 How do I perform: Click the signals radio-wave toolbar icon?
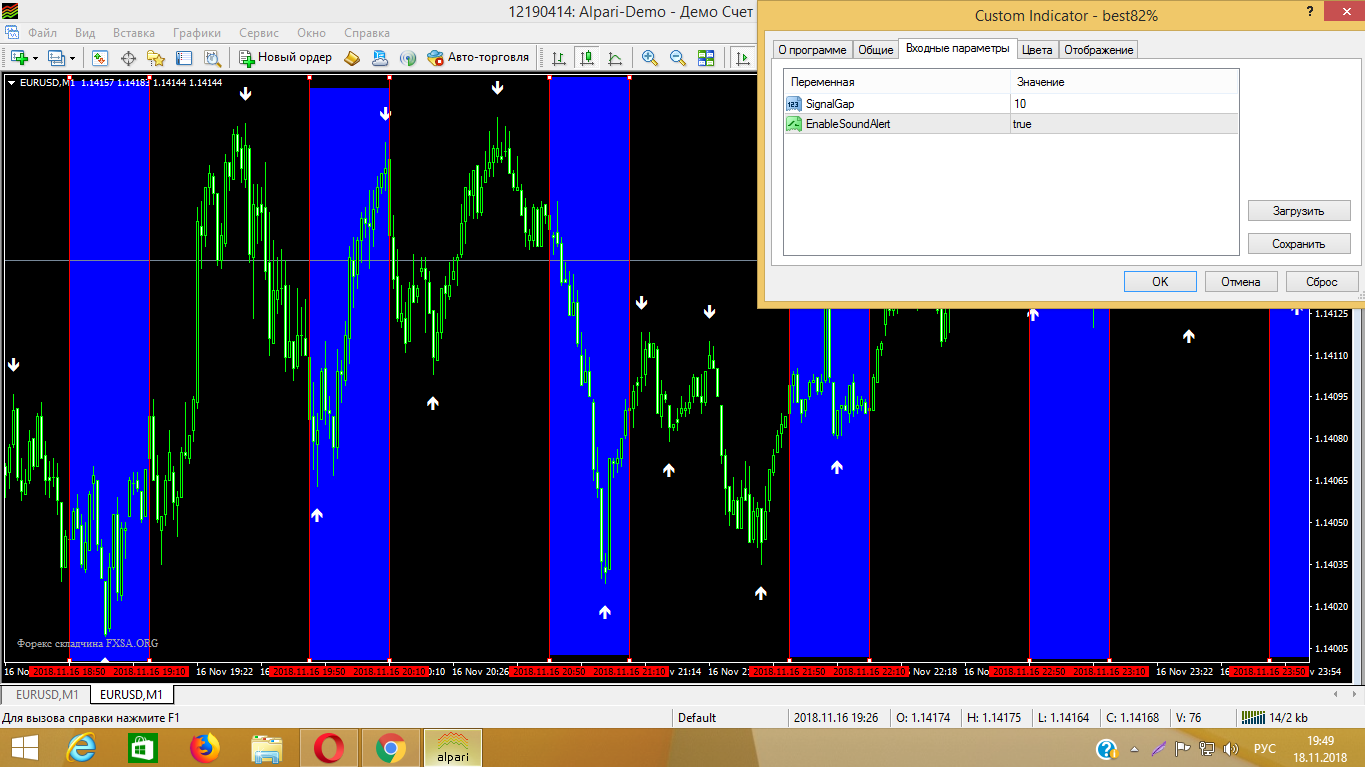[408, 58]
